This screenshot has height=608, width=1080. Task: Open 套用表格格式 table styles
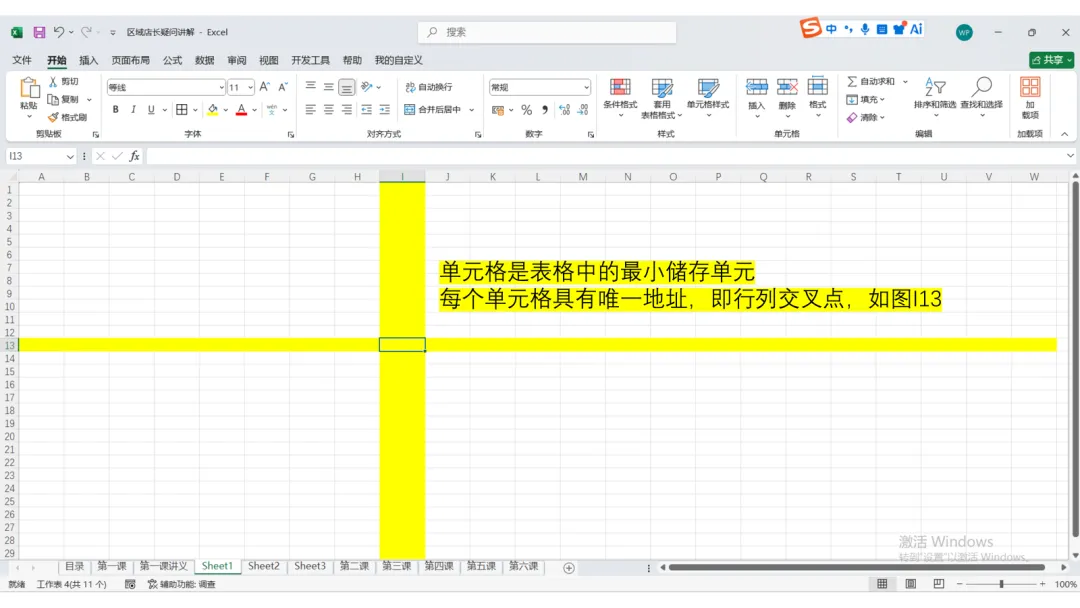pos(661,98)
